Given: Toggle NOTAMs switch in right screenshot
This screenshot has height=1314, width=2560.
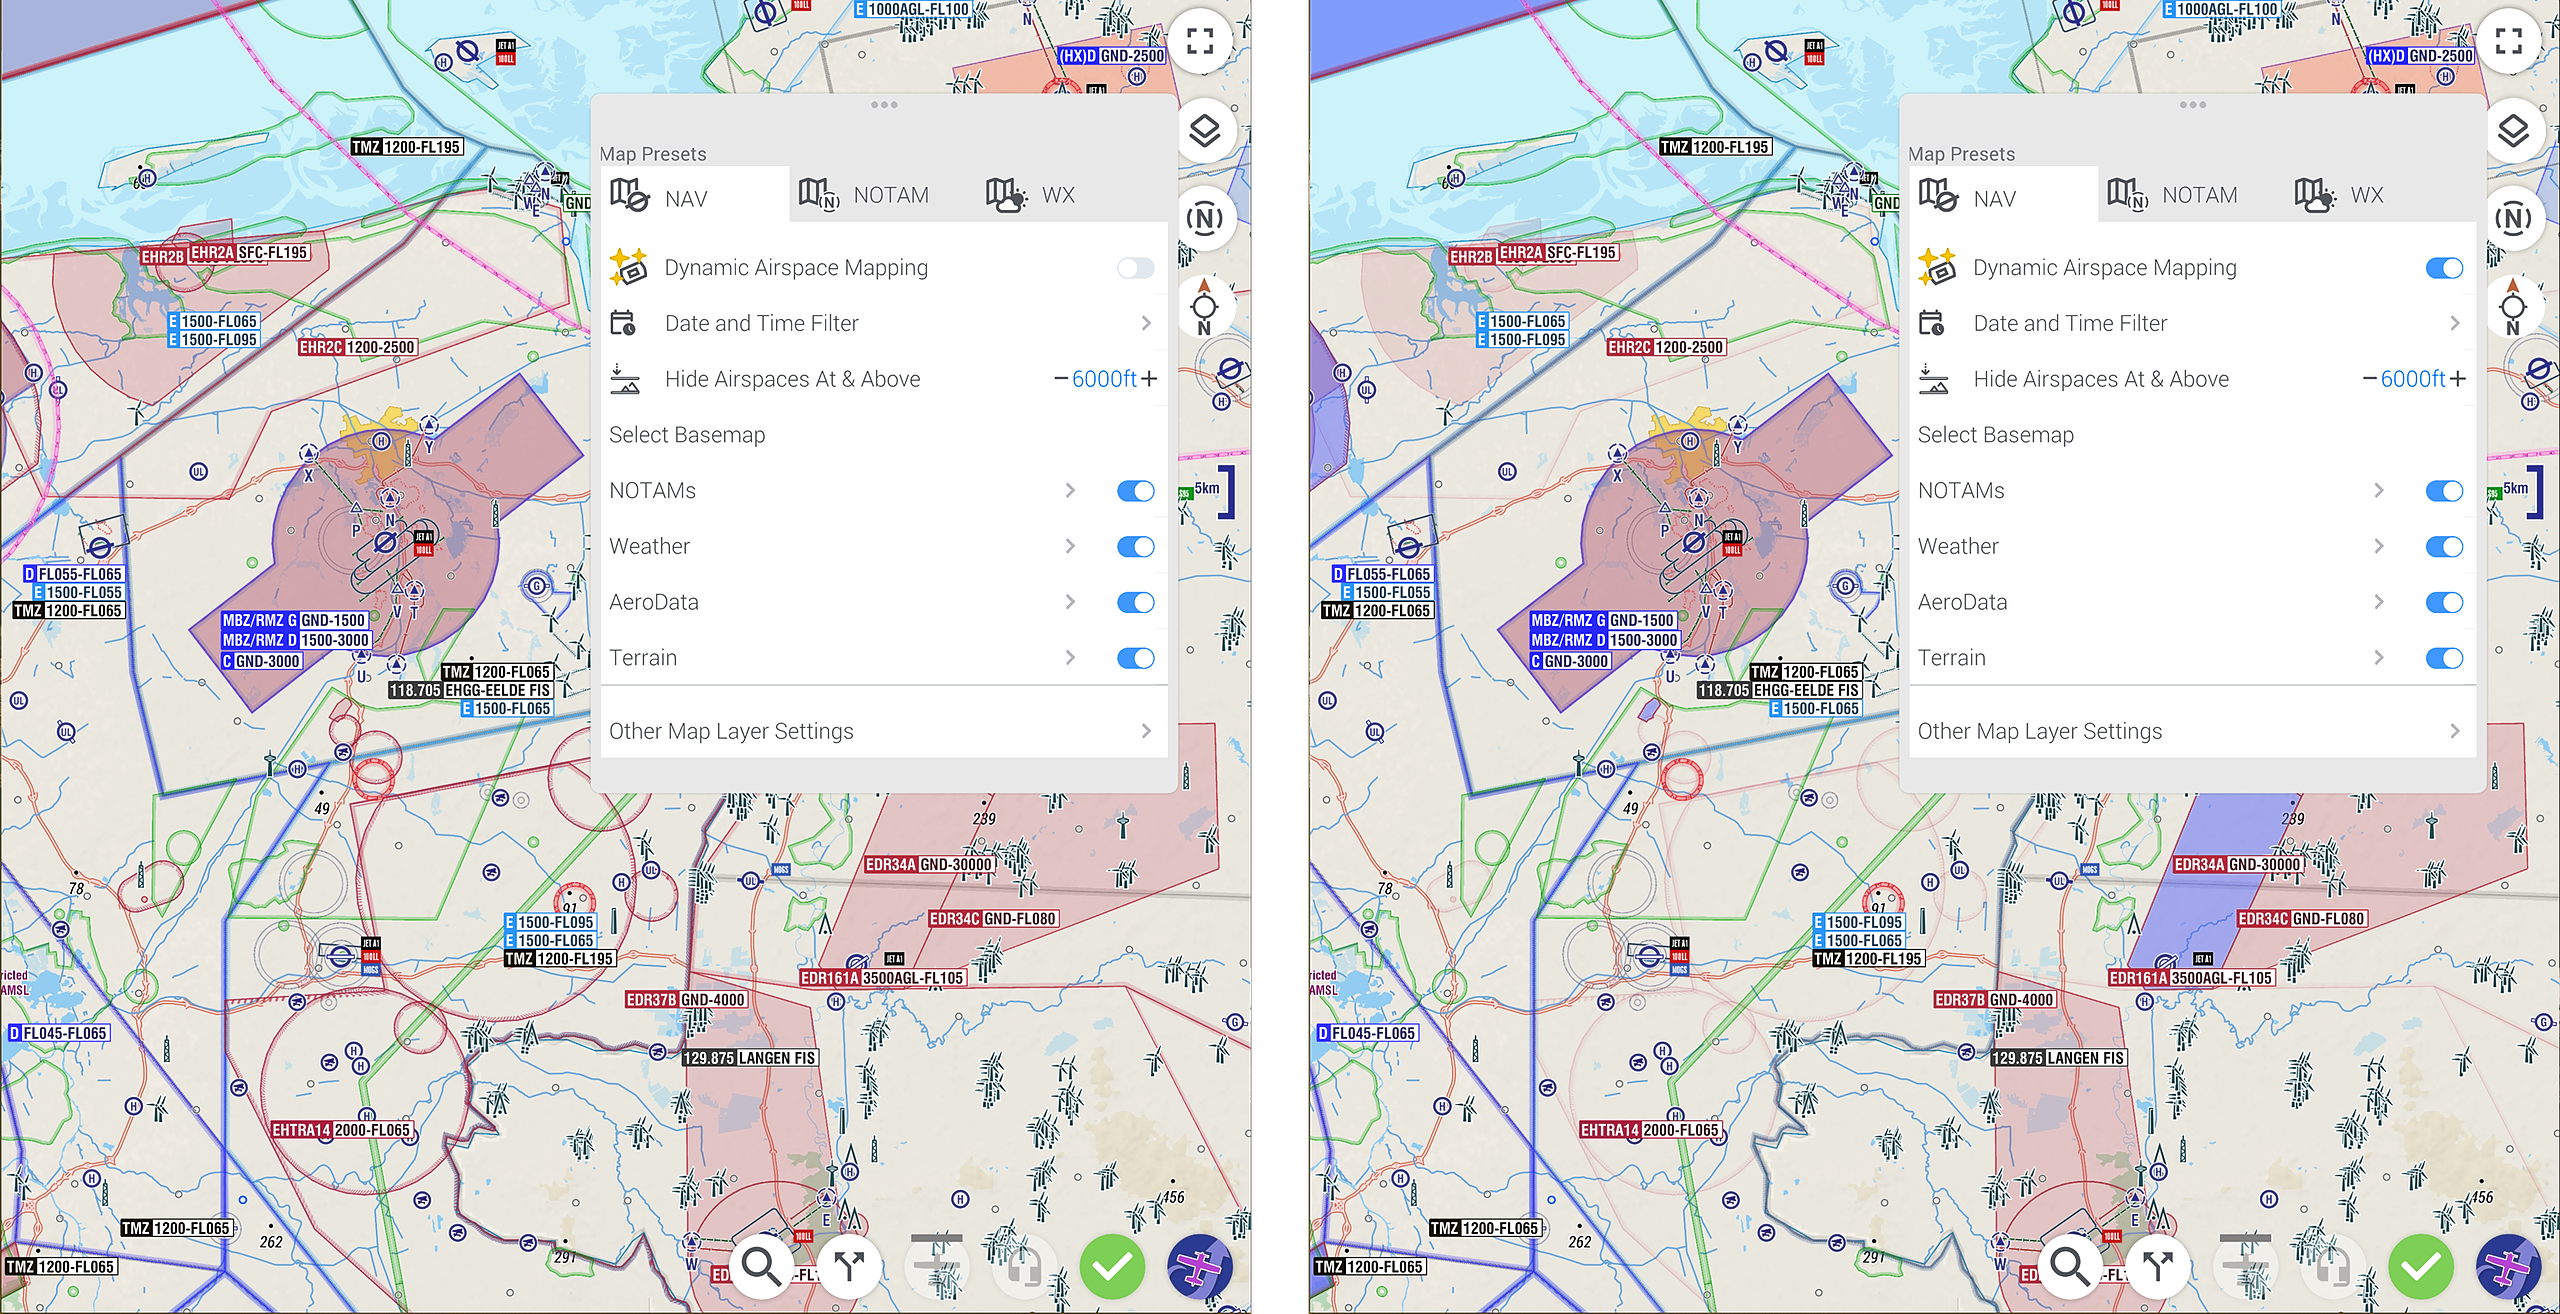Looking at the screenshot, I should (2444, 491).
